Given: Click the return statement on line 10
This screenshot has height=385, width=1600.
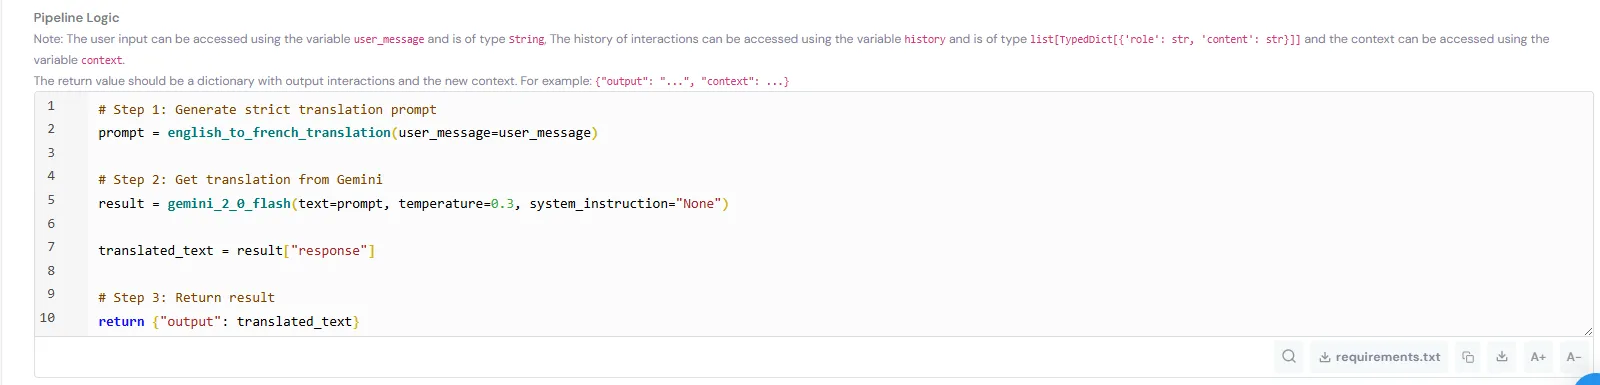Looking at the screenshot, I should click(228, 322).
